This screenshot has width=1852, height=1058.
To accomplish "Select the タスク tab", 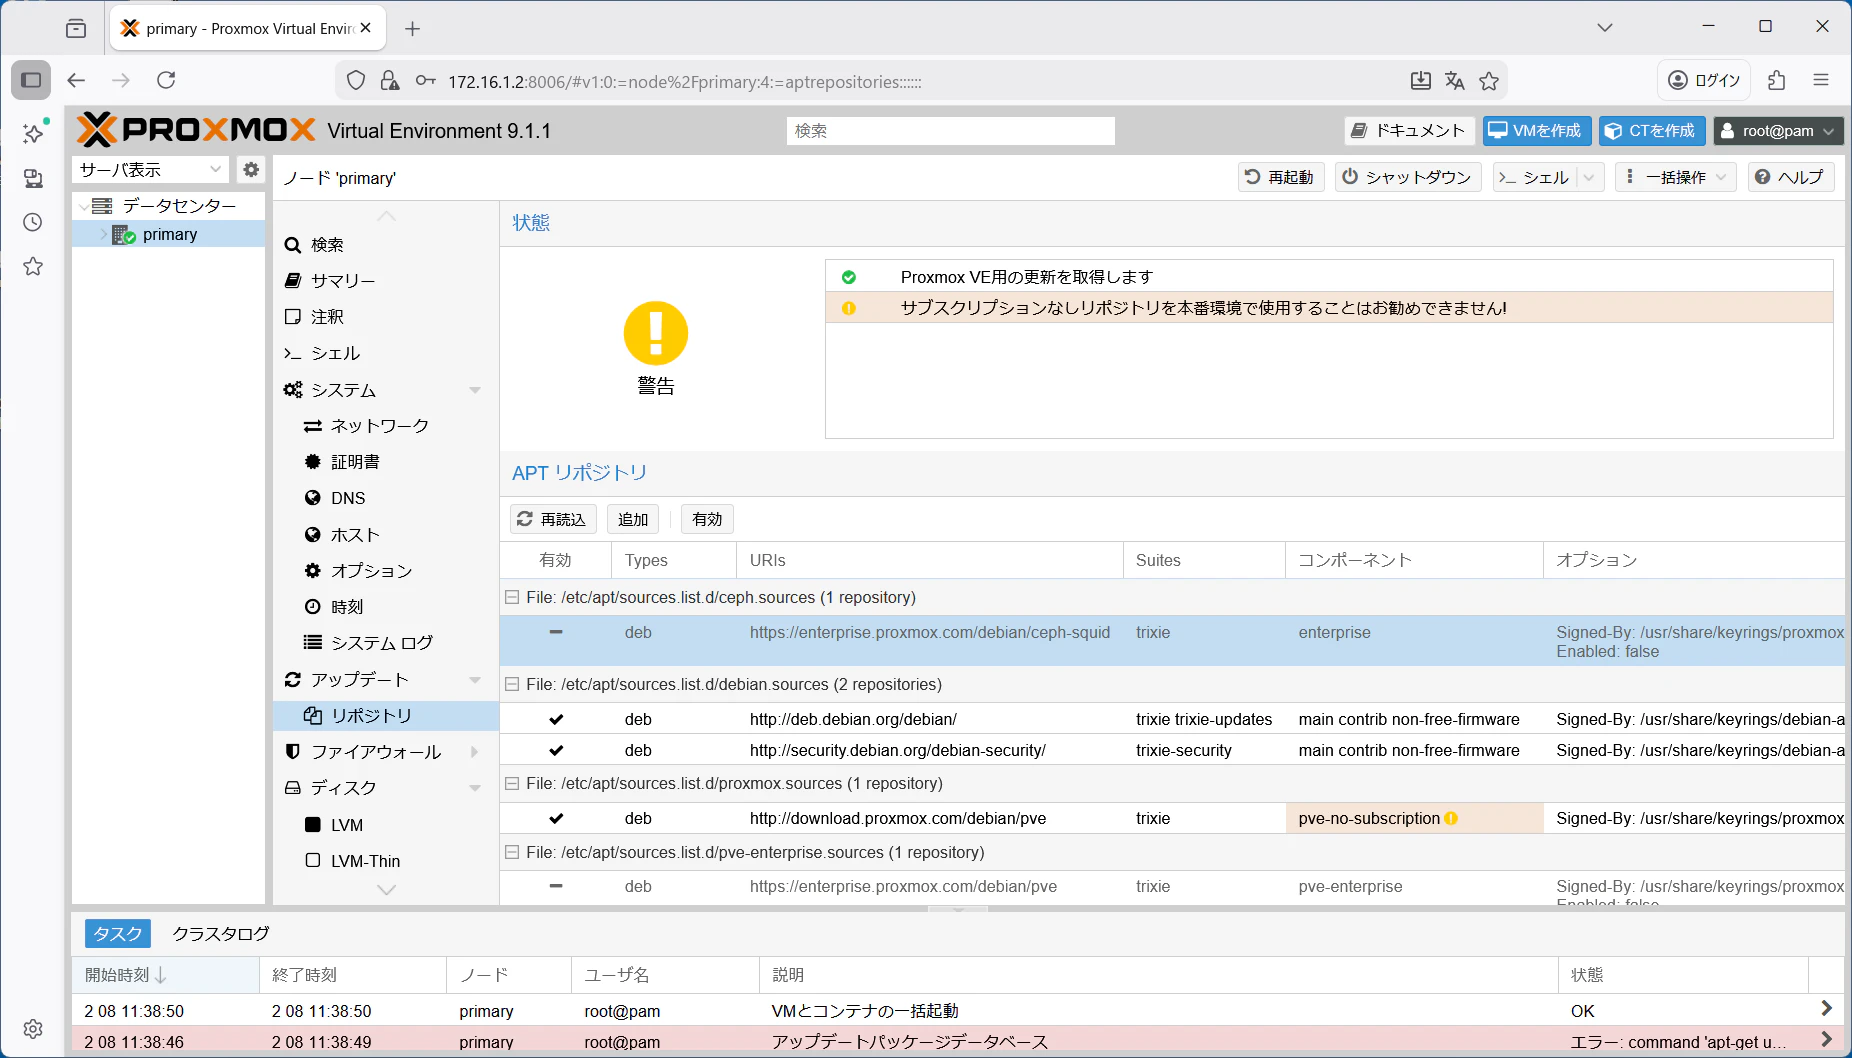I will [118, 933].
